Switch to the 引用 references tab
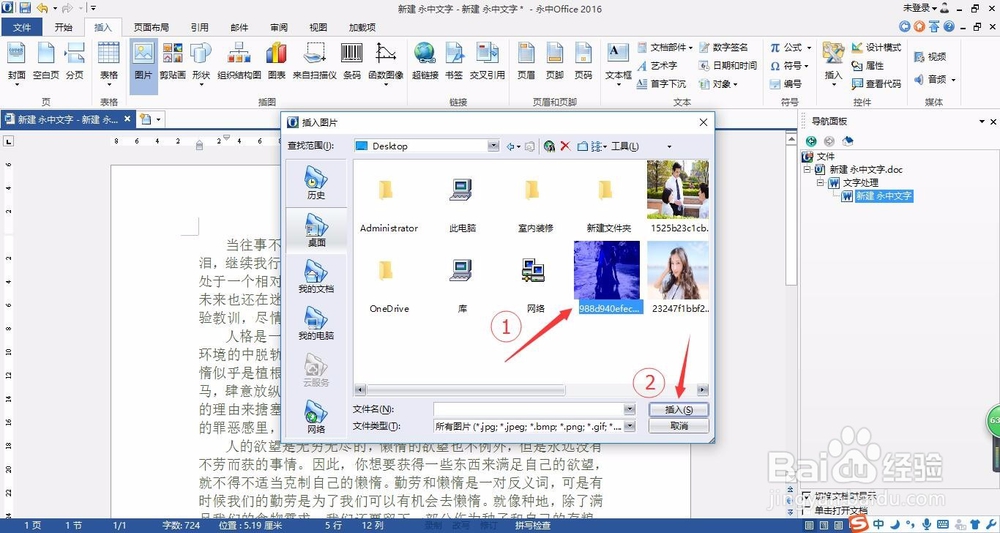1000x533 pixels. point(199,27)
